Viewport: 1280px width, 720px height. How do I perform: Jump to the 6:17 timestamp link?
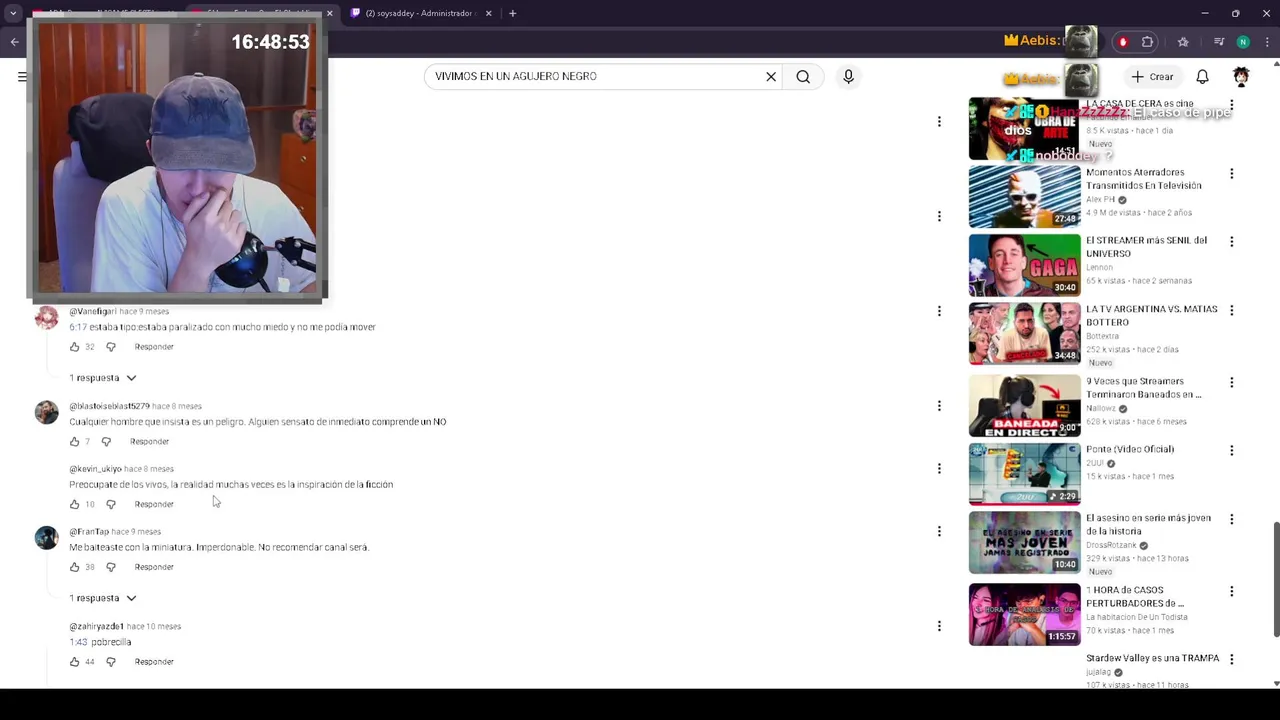[78, 327]
